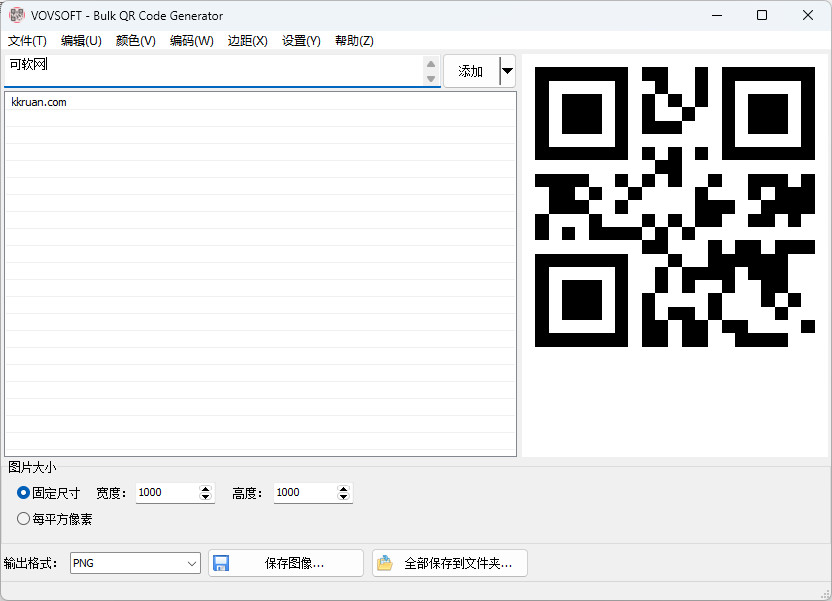Click the up arrow of text input scrollbar
The height and width of the screenshot is (601, 832).
(431, 64)
